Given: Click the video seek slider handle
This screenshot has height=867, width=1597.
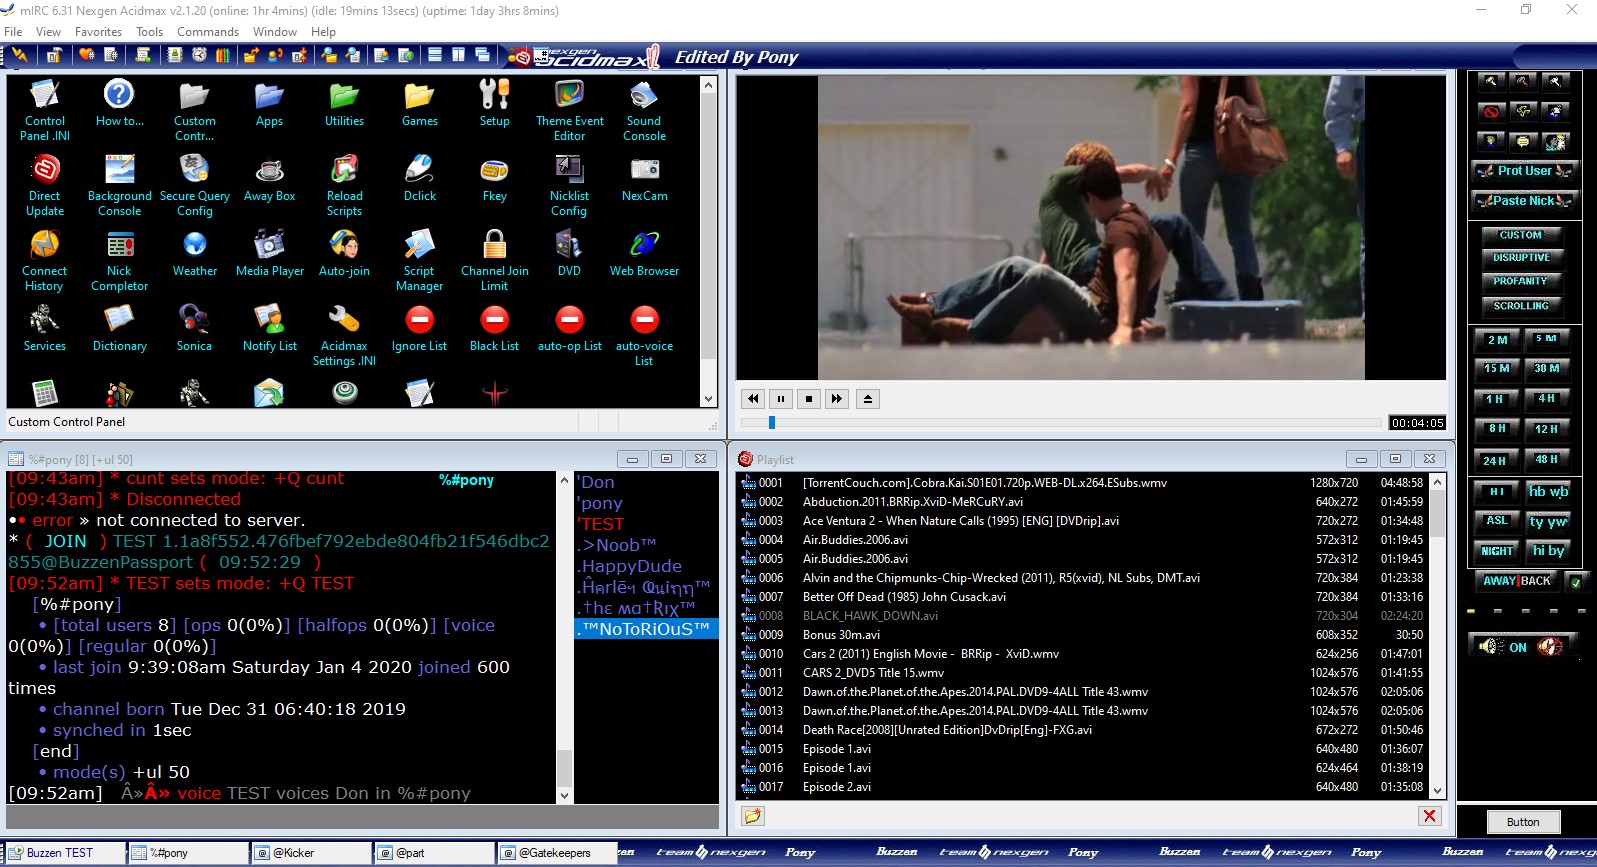Looking at the screenshot, I should pyautogui.click(x=772, y=423).
